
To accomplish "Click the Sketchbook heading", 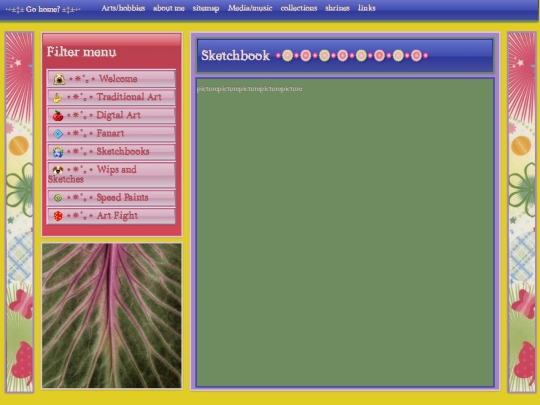I will click(236, 55).
